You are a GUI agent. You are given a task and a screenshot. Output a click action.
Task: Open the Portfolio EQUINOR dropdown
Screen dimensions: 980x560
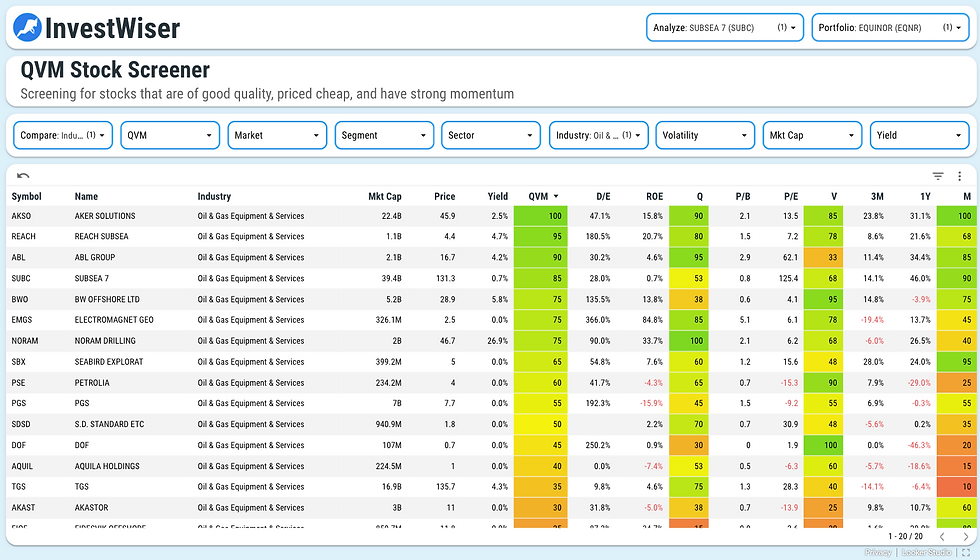click(x=891, y=28)
